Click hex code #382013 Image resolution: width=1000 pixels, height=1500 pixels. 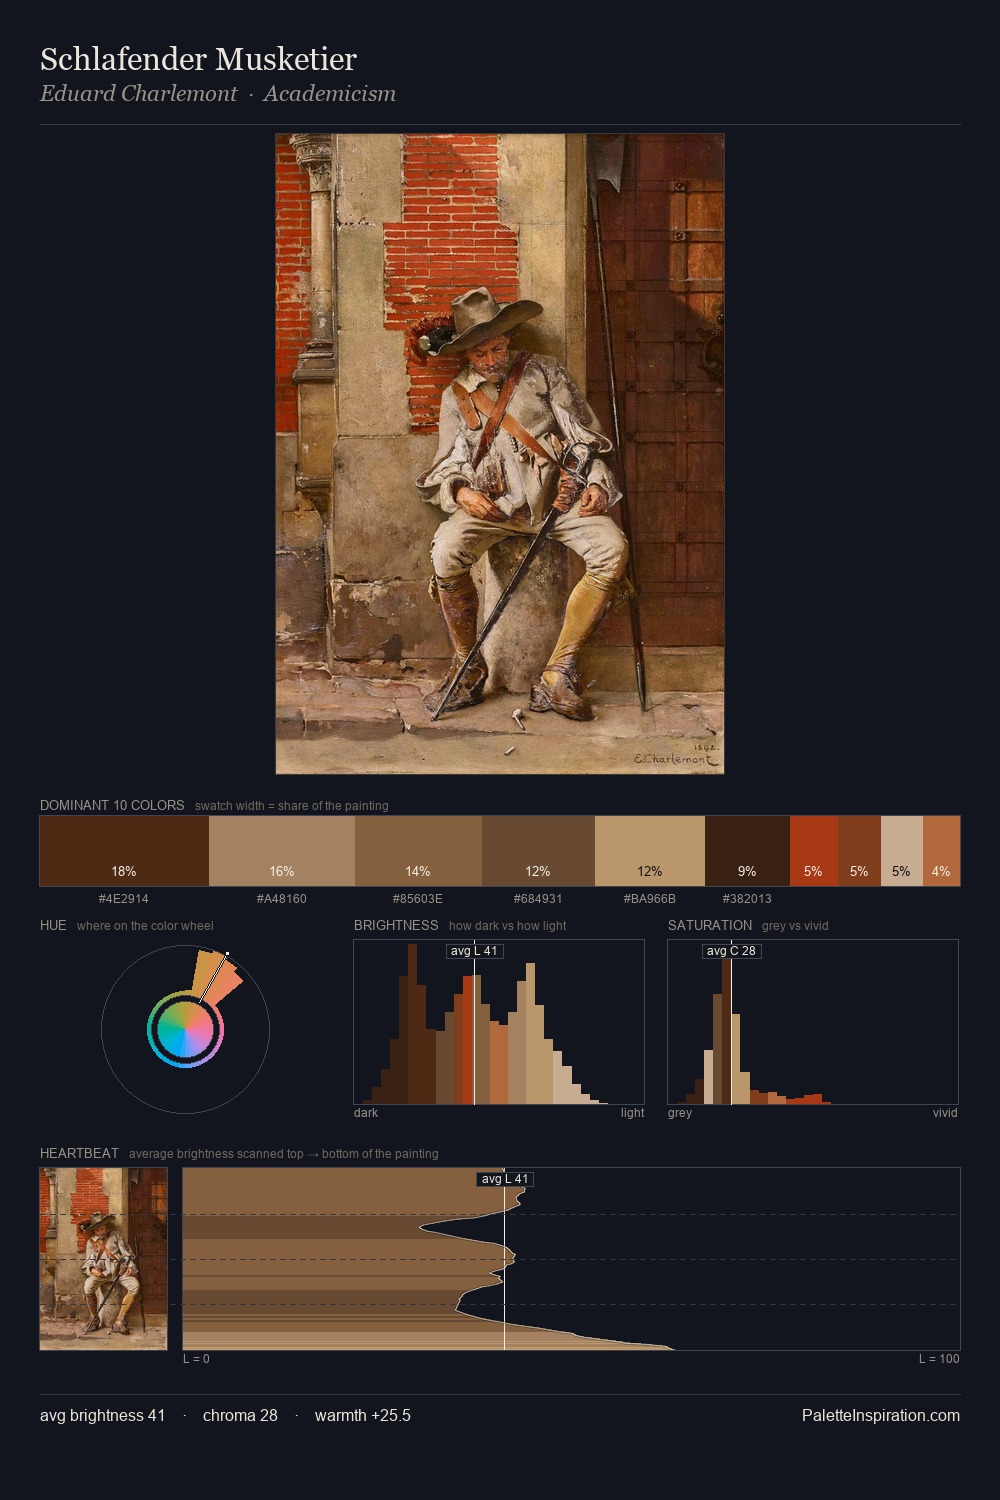[x=747, y=899]
